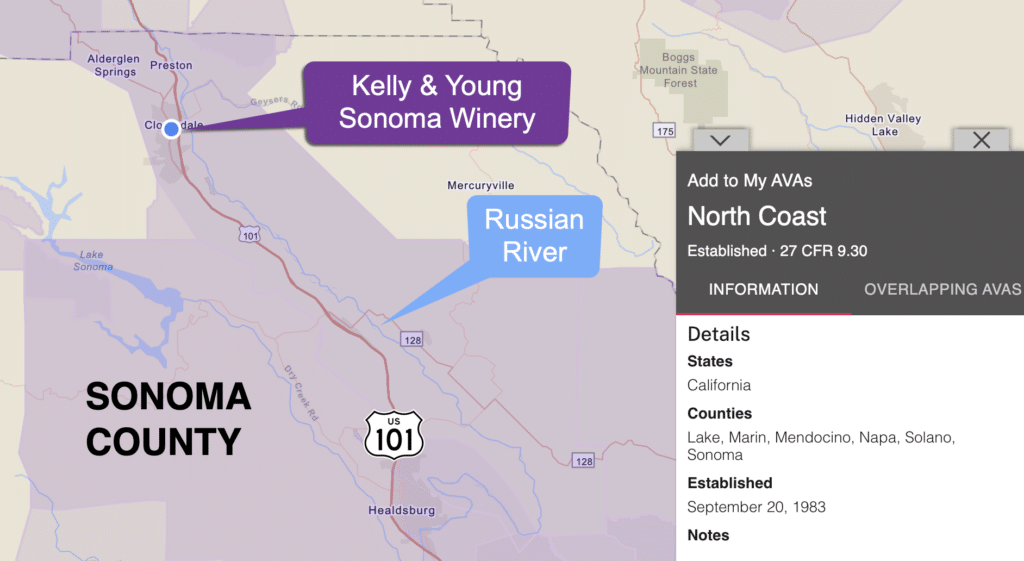
Task: Click the US 101 highway shield icon
Action: (x=394, y=434)
